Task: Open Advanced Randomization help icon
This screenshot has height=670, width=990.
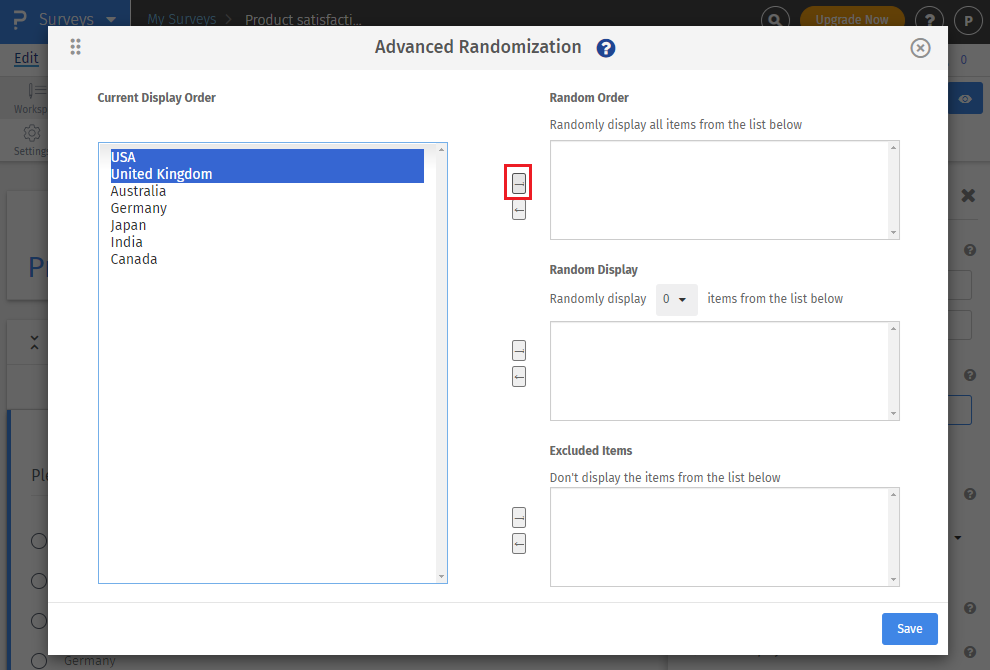Action: click(605, 48)
